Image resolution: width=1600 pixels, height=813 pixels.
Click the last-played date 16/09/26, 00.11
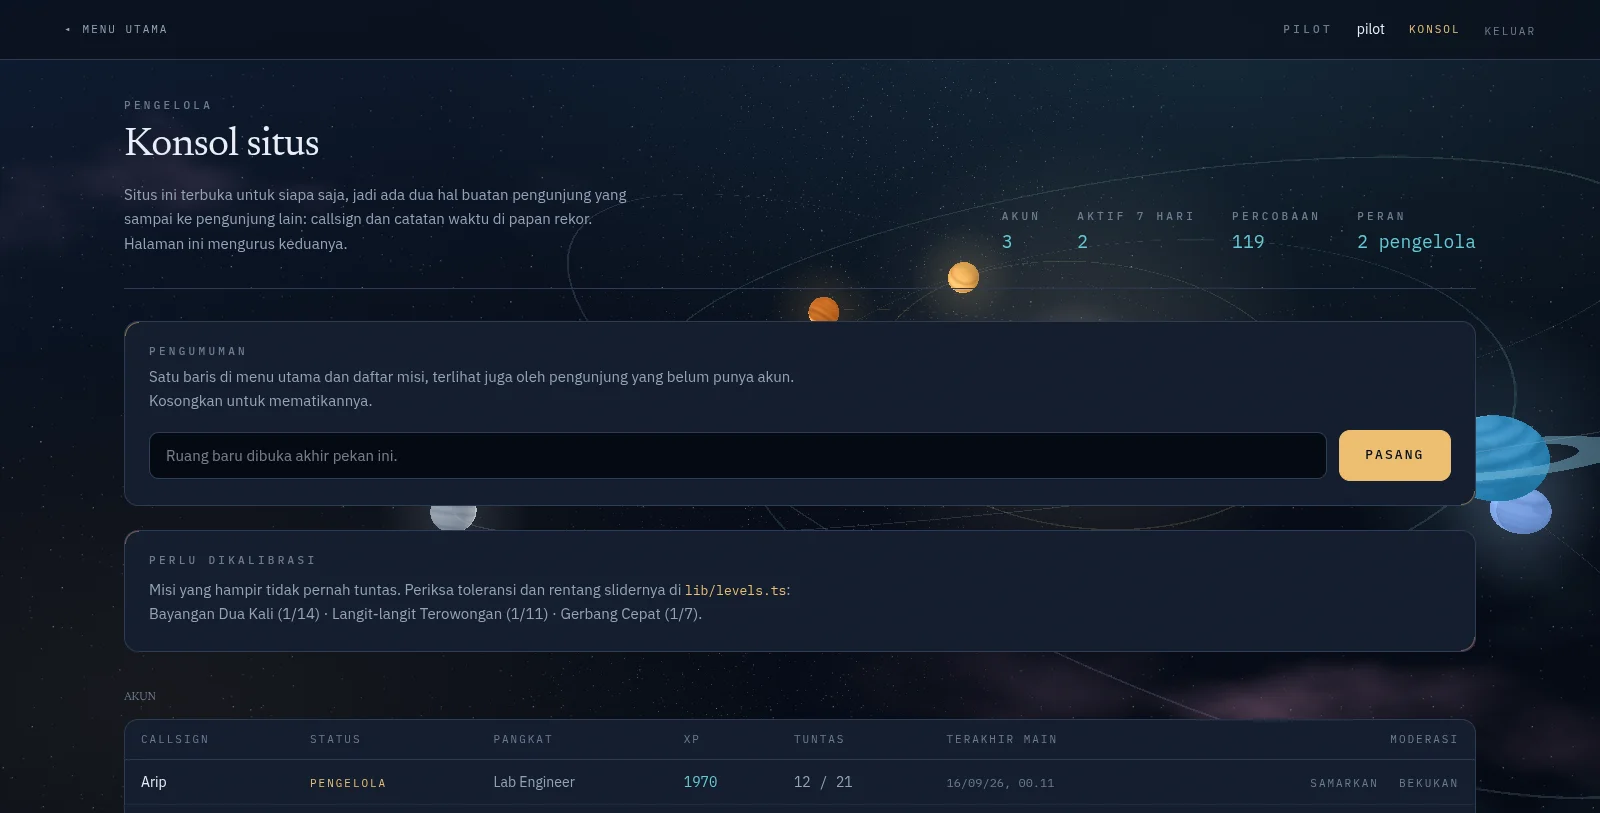(x=1000, y=783)
